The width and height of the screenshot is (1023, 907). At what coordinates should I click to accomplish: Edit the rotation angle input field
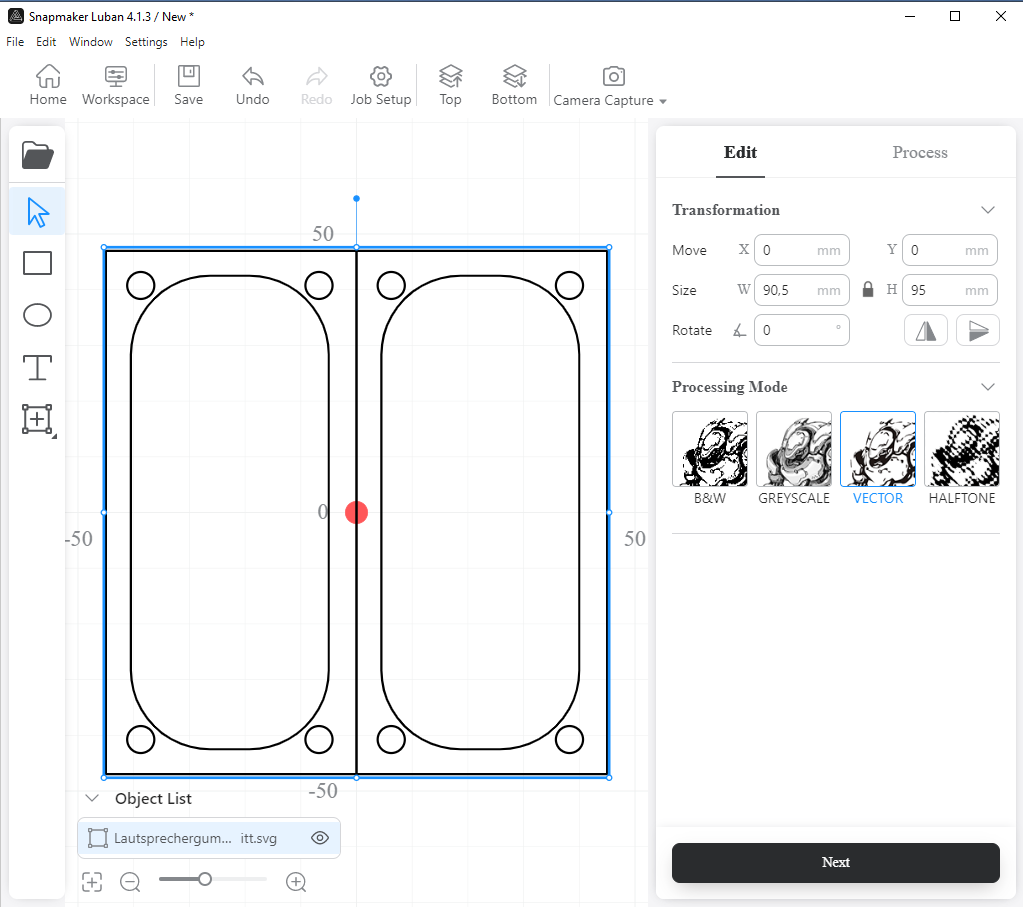[x=801, y=329]
